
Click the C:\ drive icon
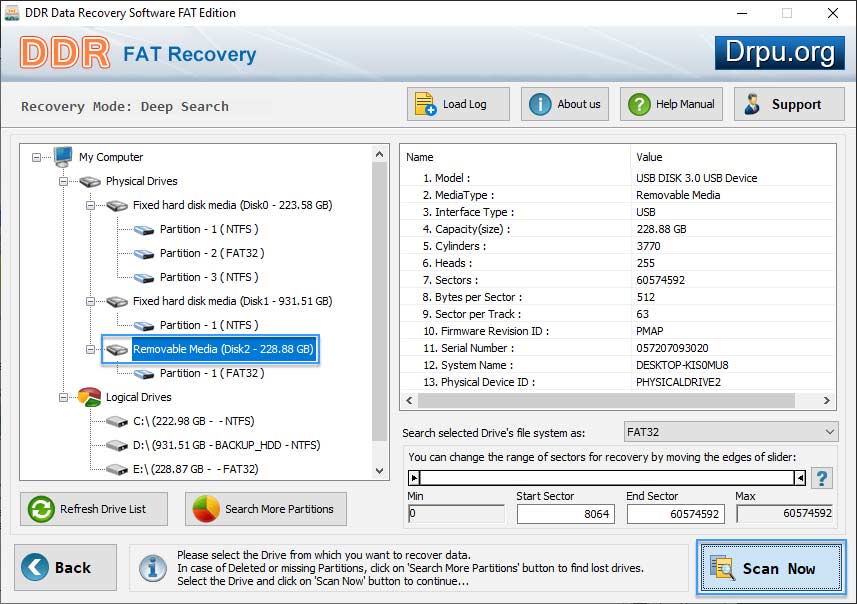click(x=117, y=421)
